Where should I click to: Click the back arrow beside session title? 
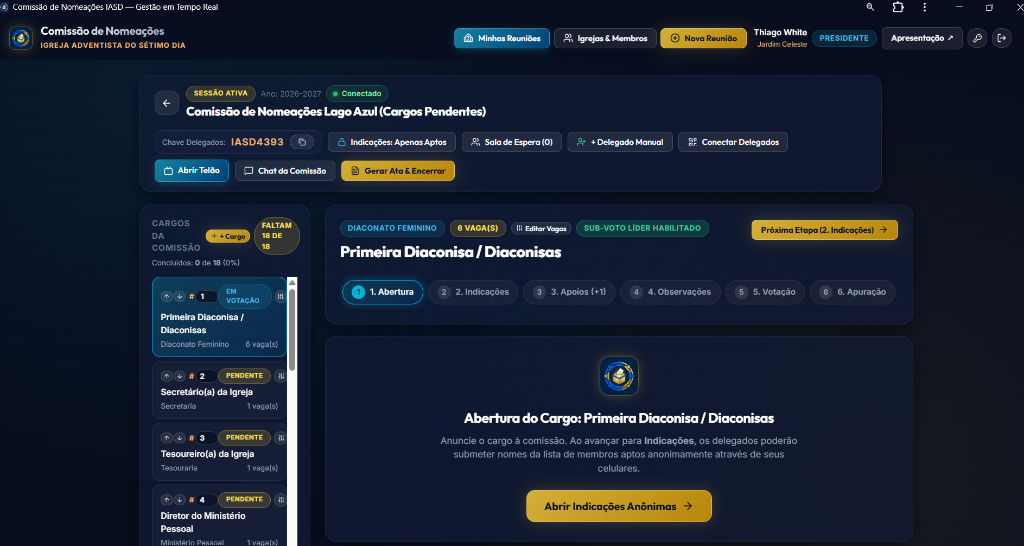[167, 103]
